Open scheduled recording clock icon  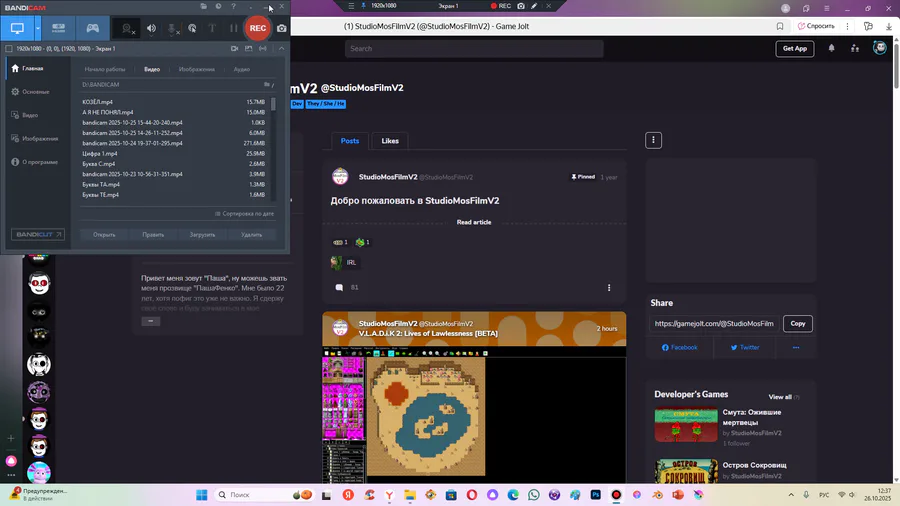click(x=218, y=6)
